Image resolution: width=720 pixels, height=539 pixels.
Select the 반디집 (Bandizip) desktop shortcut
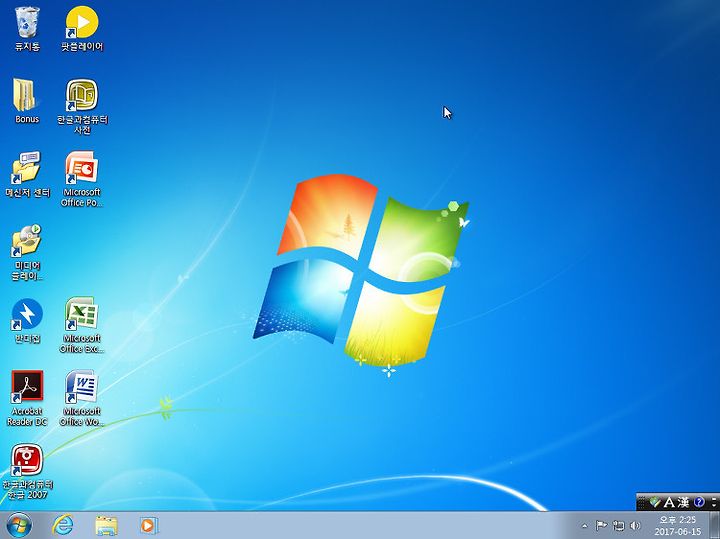27,321
